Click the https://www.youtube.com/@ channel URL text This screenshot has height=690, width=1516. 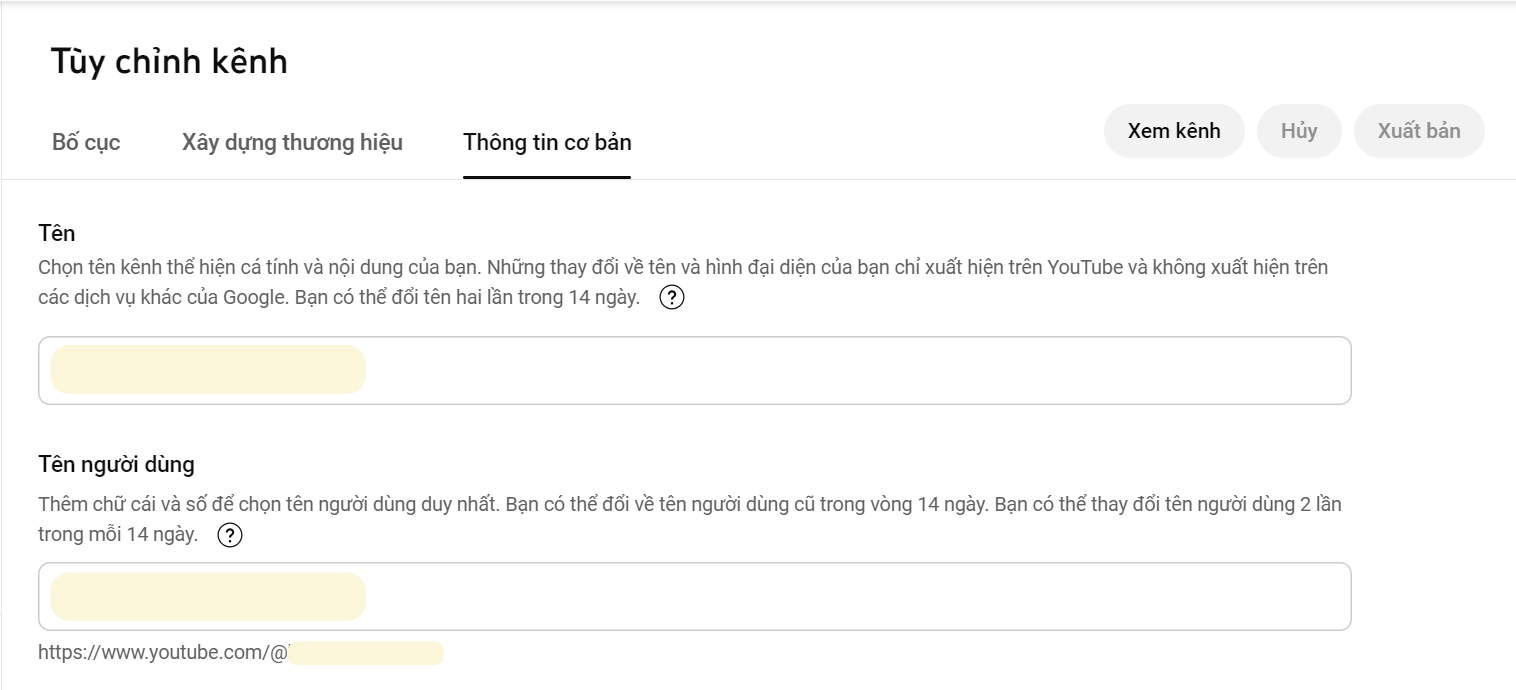point(164,653)
